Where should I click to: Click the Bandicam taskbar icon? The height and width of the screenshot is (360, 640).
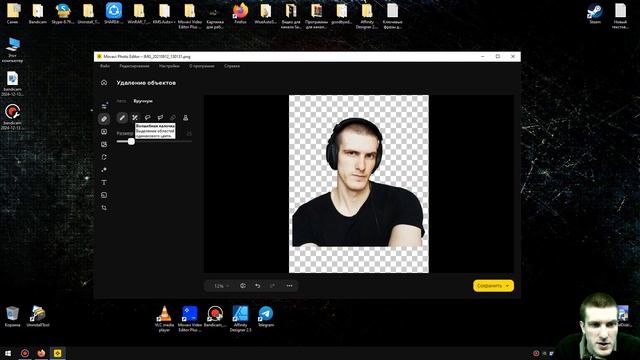(x=25, y=353)
